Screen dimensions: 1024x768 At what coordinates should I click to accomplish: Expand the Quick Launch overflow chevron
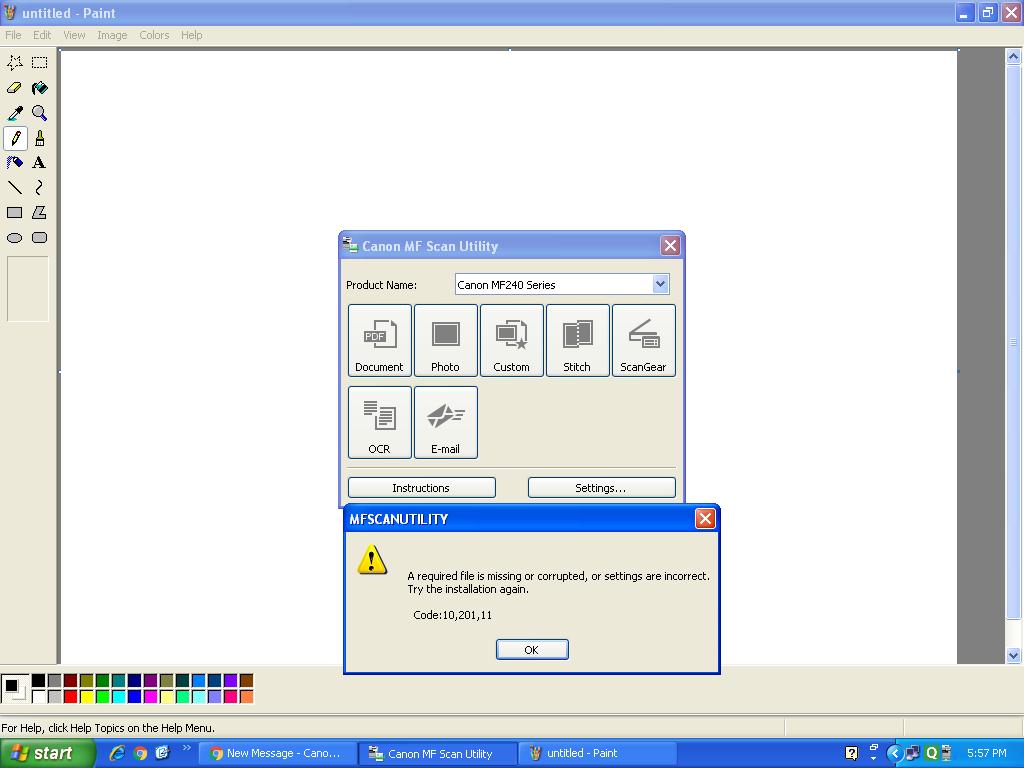pyautogui.click(x=186, y=749)
